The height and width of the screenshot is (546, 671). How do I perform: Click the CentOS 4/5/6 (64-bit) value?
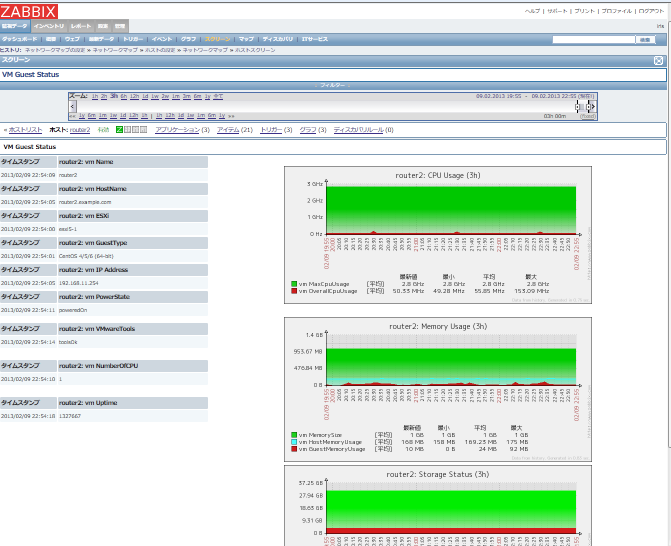pos(86,256)
